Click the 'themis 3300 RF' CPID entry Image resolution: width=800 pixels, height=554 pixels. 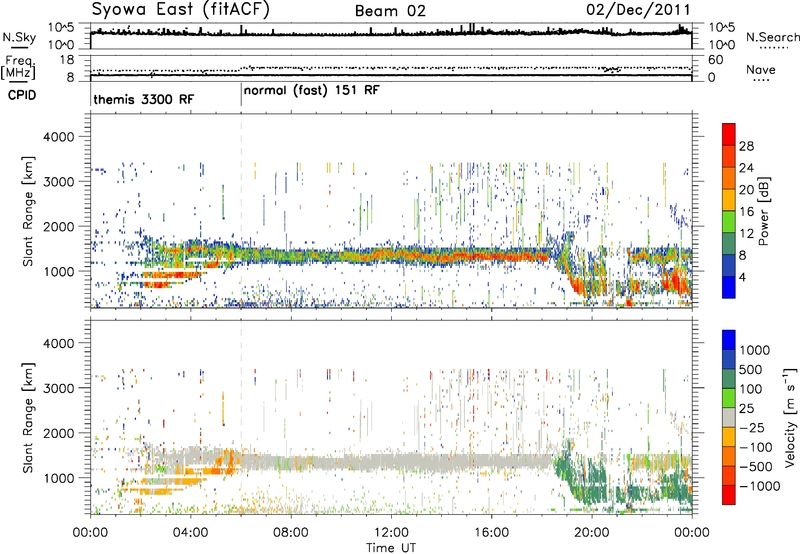pos(143,99)
